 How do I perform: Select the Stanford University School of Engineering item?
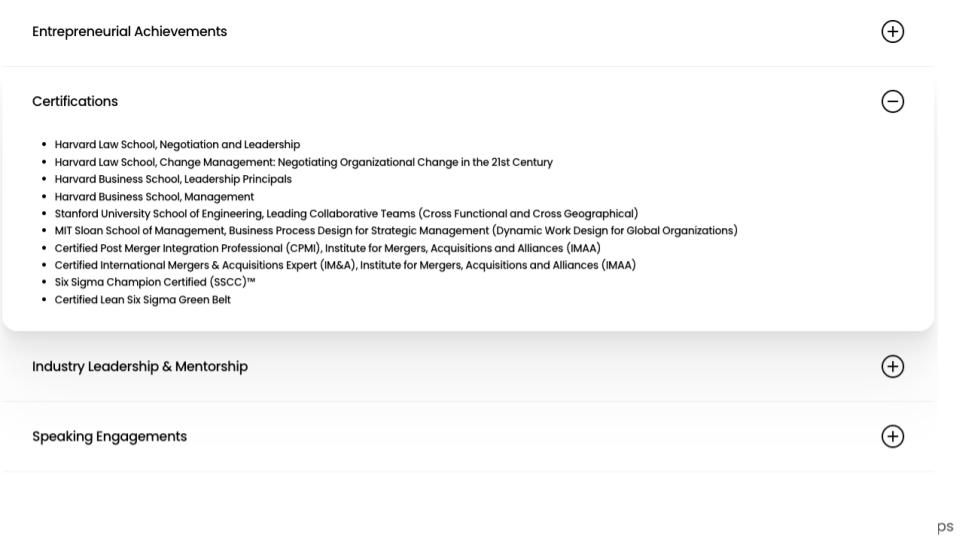pyautogui.click(x=346, y=214)
